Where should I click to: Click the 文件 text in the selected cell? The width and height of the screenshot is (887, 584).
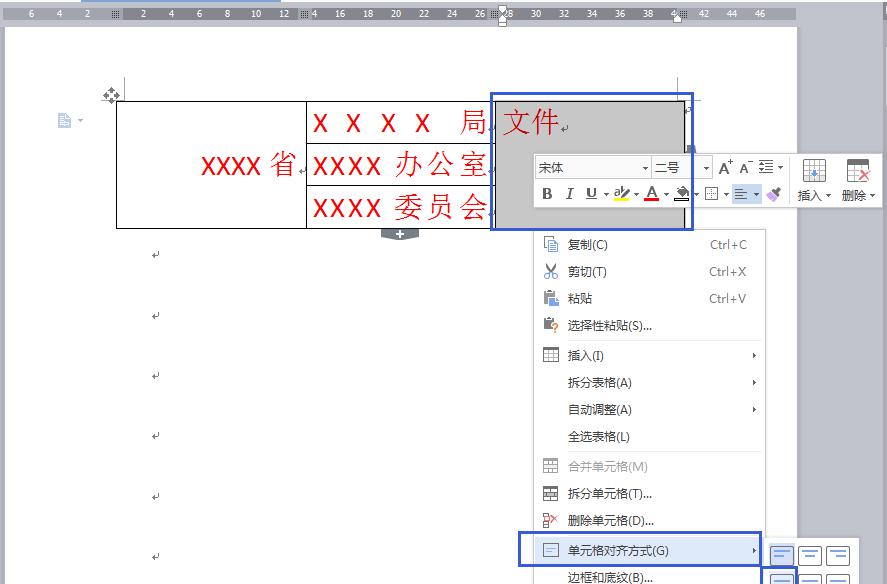tap(531, 122)
